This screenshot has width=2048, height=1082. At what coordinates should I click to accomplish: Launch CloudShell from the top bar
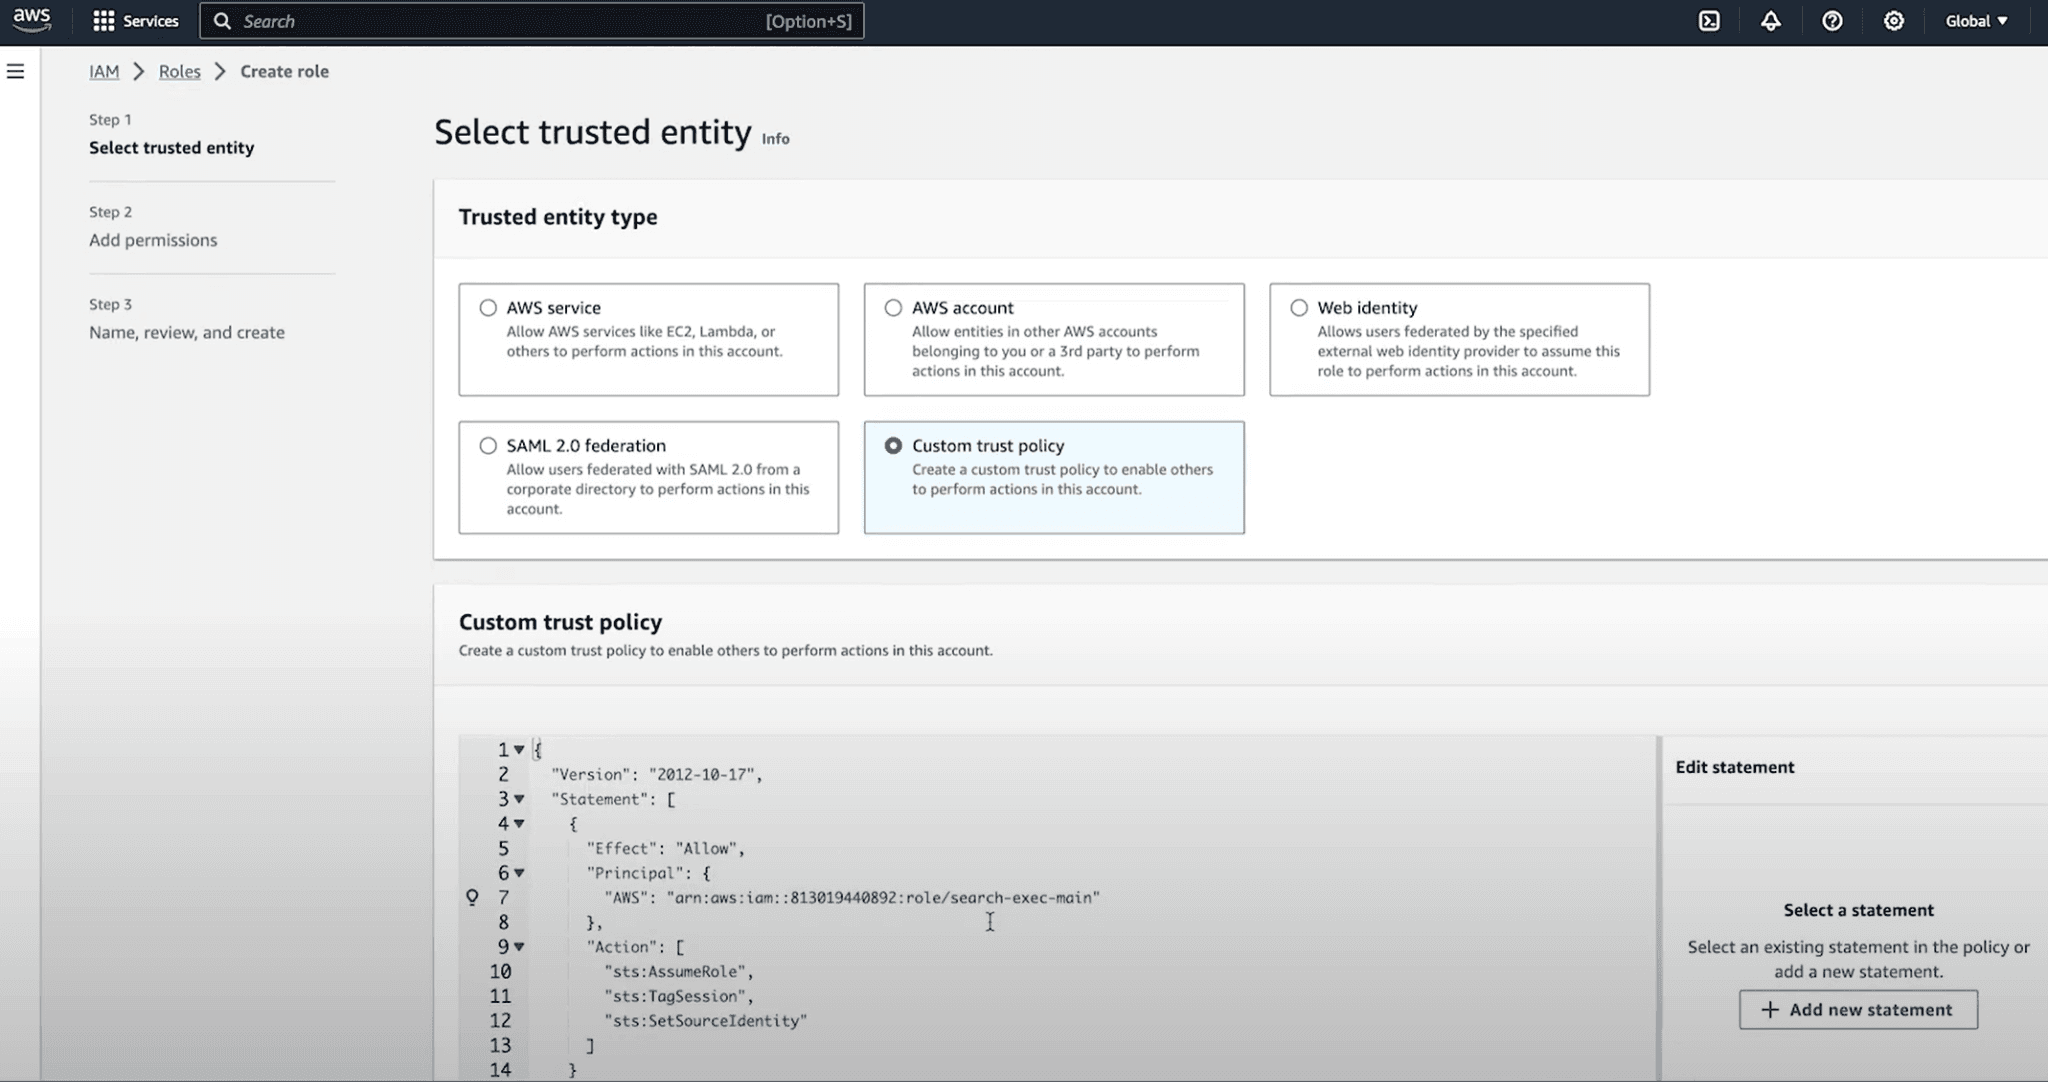pyautogui.click(x=1709, y=21)
